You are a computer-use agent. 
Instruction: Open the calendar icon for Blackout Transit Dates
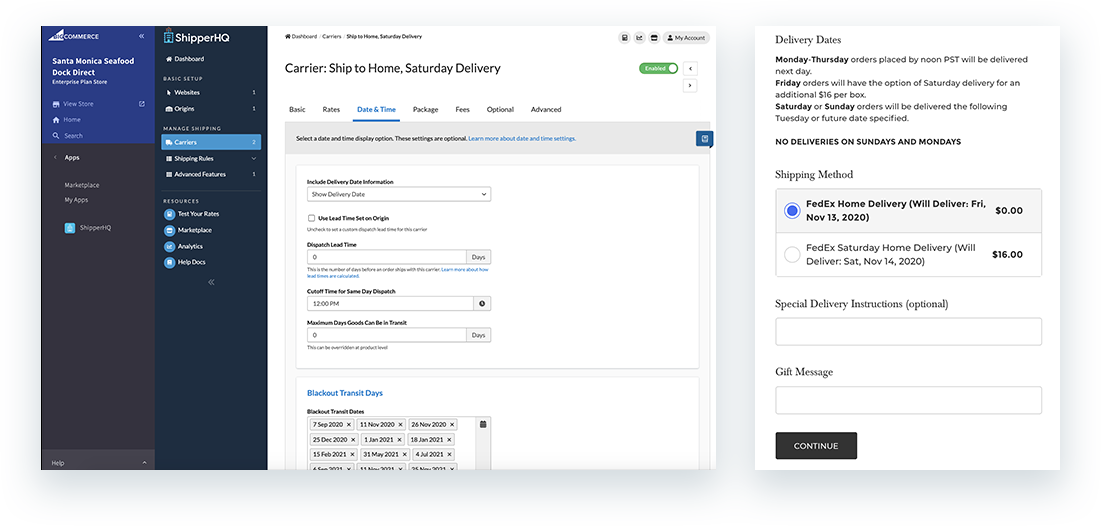click(483, 424)
